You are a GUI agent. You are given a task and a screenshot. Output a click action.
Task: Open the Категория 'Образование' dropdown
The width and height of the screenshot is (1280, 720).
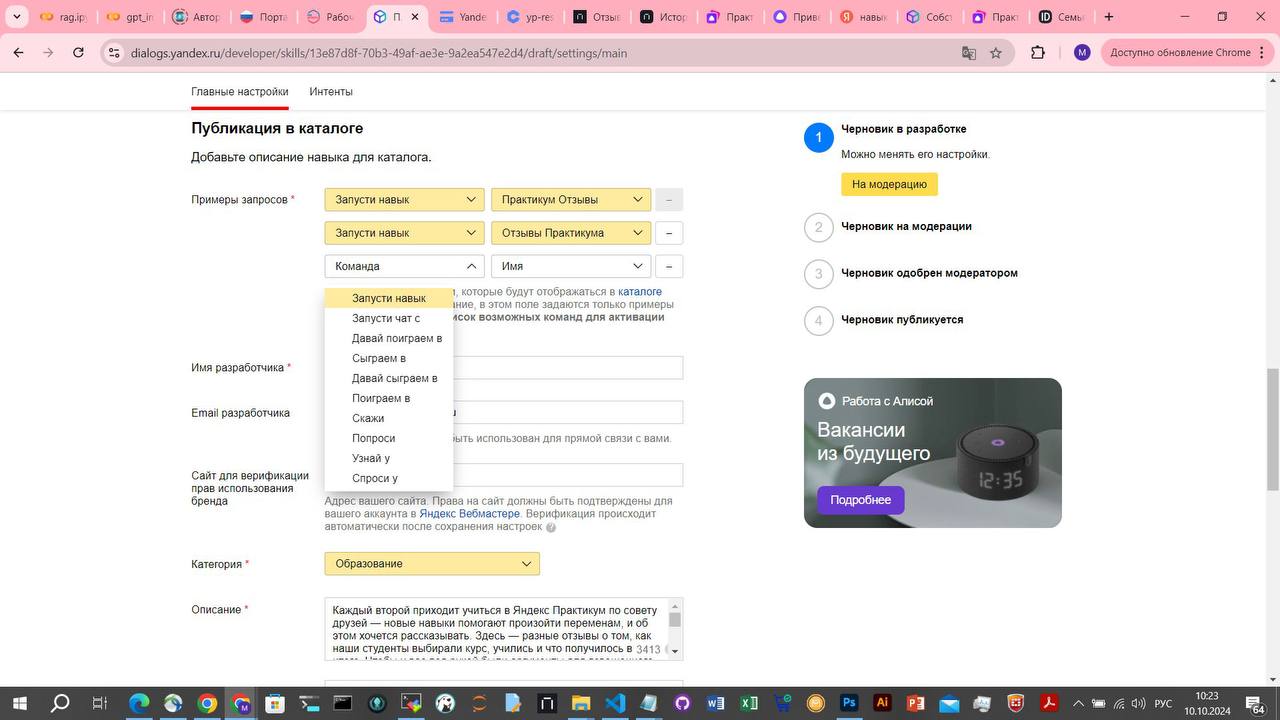(432, 564)
